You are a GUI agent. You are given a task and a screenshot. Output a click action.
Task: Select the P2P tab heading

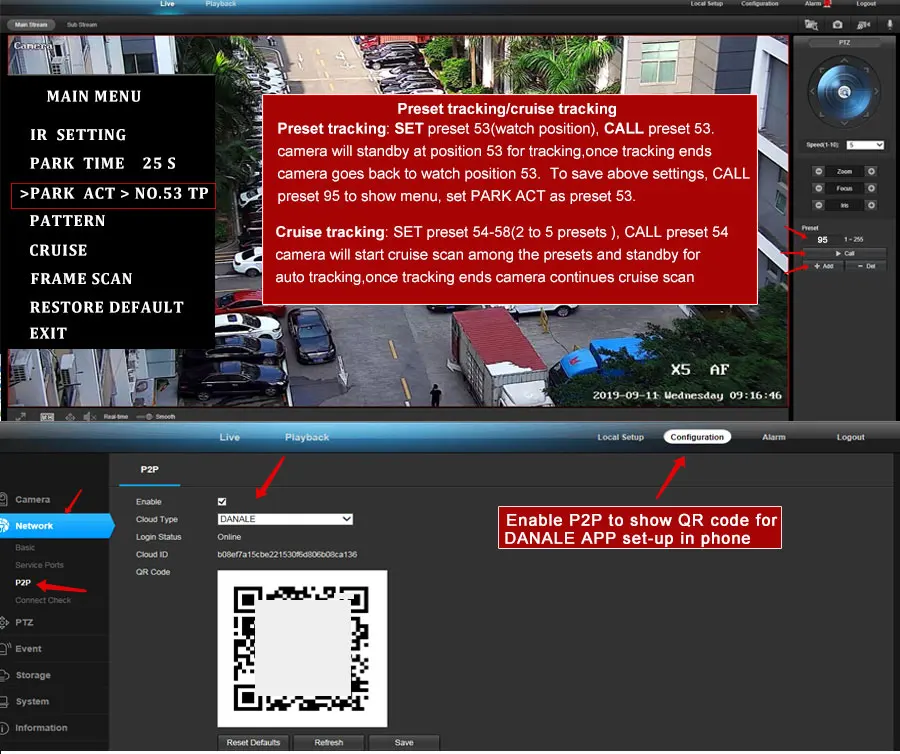tap(150, 469)
